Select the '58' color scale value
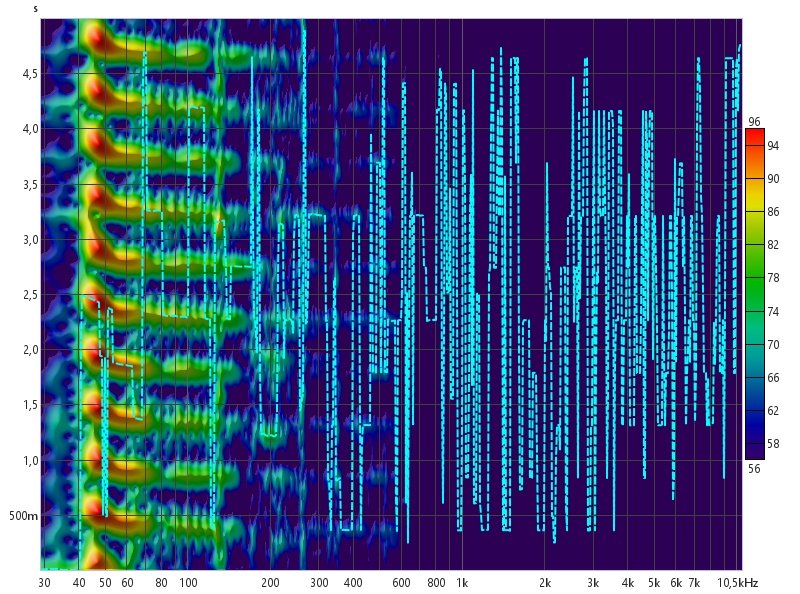 click(773, 444)
